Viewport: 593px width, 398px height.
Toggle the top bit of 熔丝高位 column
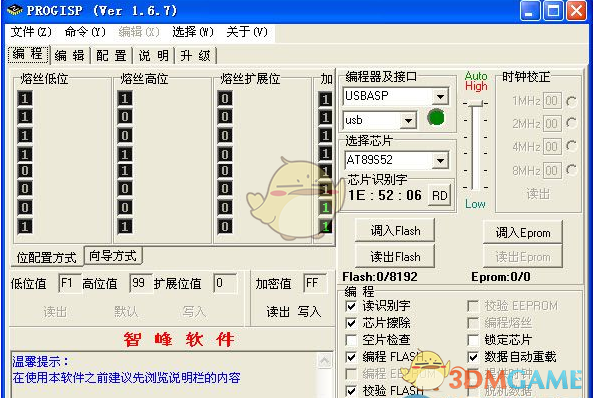125,99
